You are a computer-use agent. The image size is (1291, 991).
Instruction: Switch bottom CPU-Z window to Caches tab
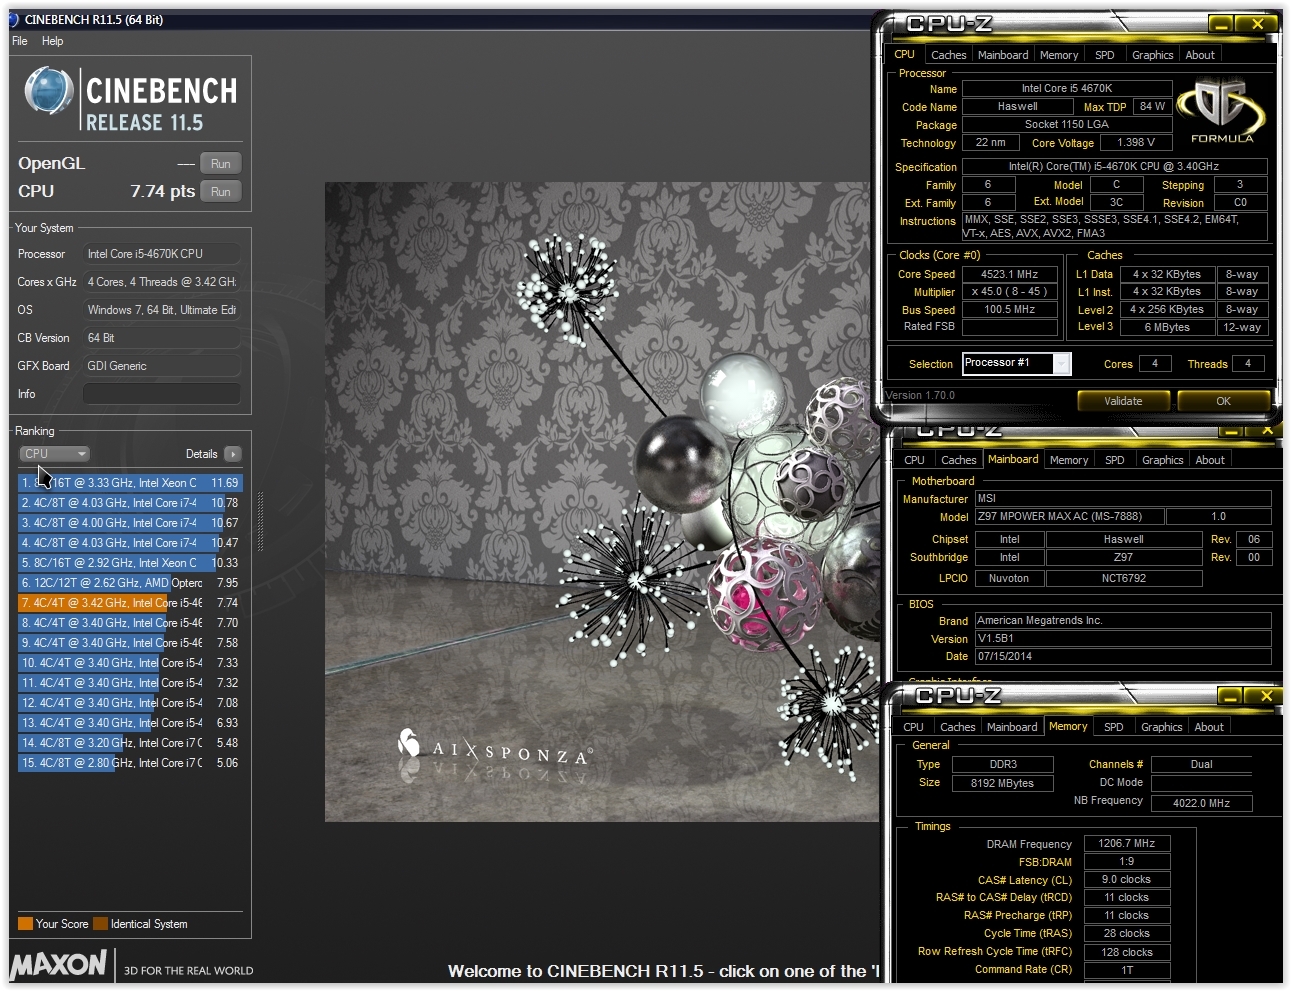pos(957,727)
